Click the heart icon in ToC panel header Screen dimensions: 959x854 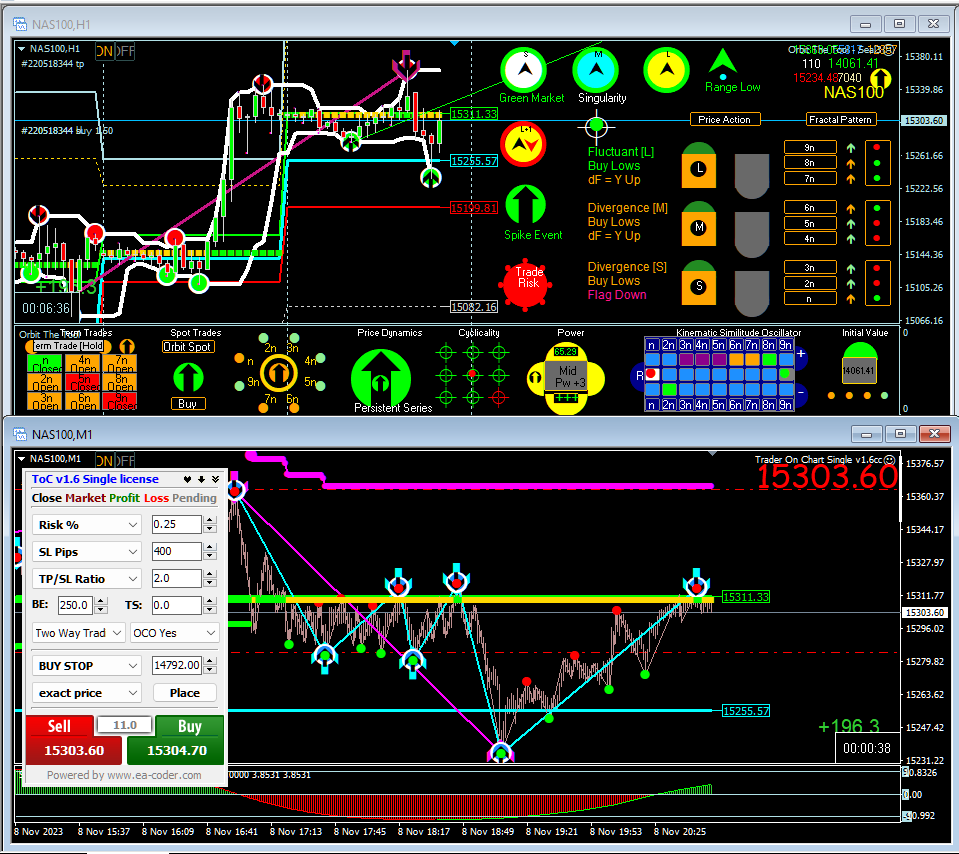tap(188, 480)
